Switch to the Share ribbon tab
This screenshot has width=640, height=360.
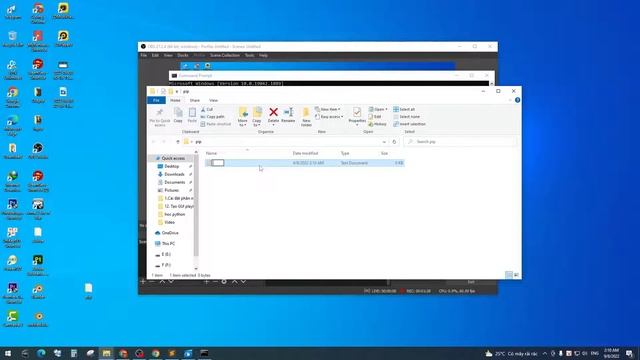[195, 100]
